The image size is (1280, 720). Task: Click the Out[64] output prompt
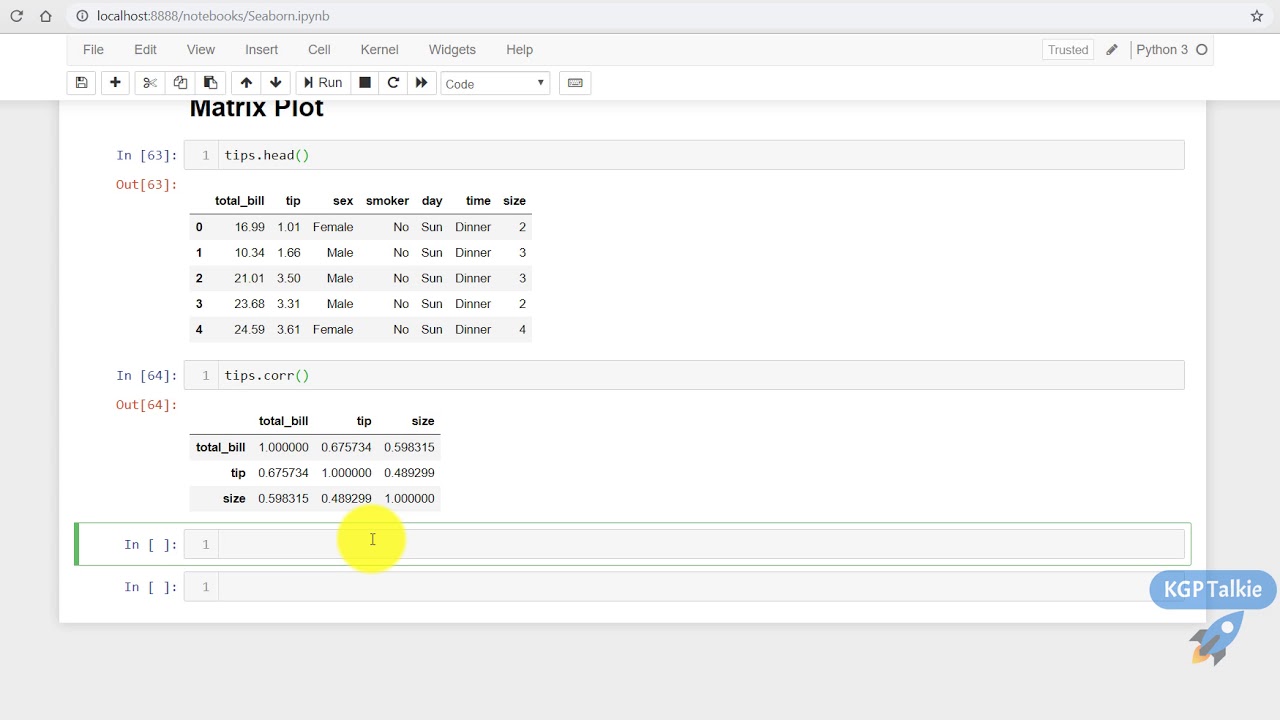click(x=147, y=404)
